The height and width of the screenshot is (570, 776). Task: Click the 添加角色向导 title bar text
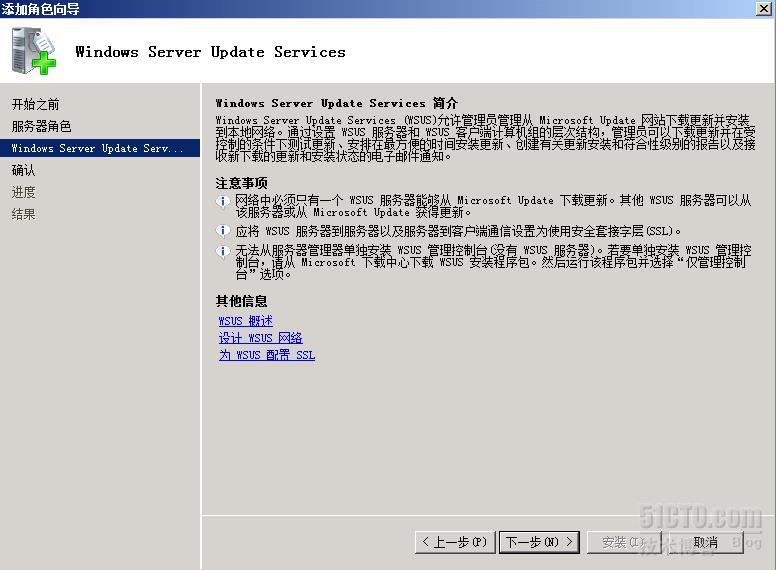(40, 9)
